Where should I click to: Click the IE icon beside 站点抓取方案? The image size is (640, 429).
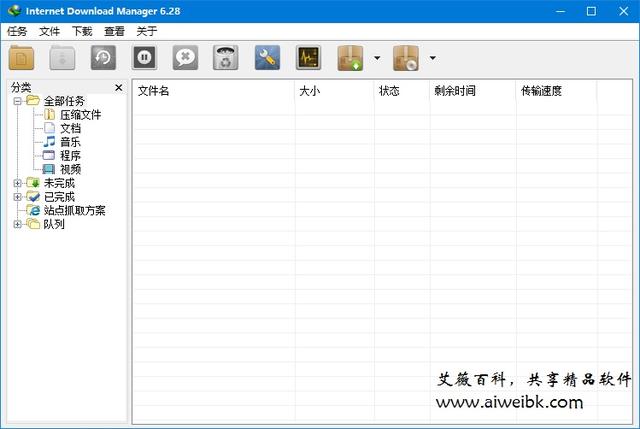pyautogui.click(x=33, y=210)
